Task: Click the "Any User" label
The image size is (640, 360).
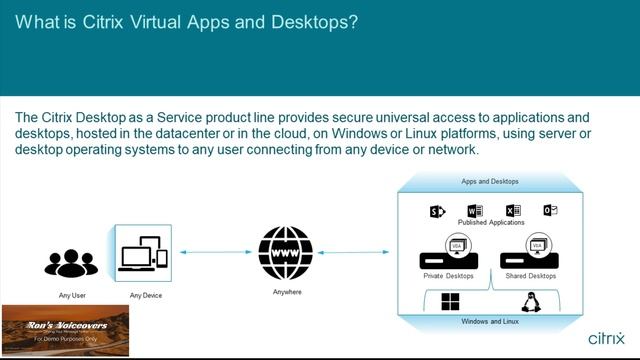Action: click(72, 295)
